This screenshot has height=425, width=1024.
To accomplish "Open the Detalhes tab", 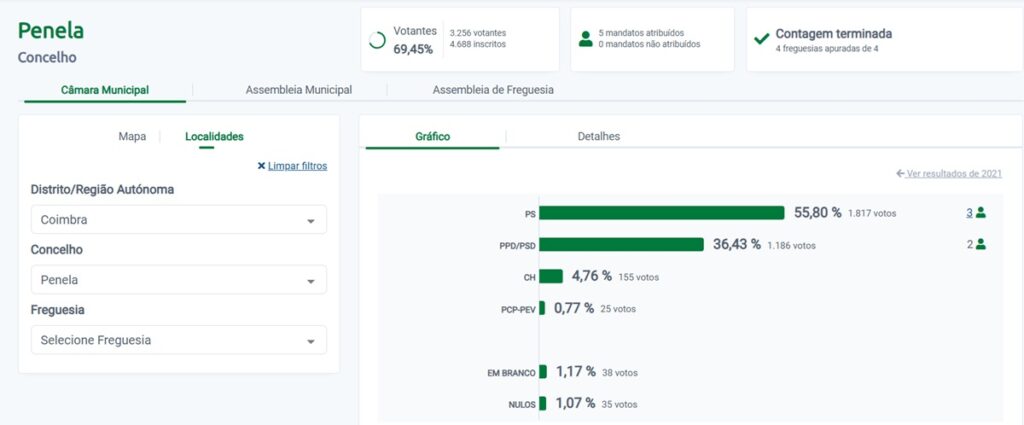I will click(599, 136).
